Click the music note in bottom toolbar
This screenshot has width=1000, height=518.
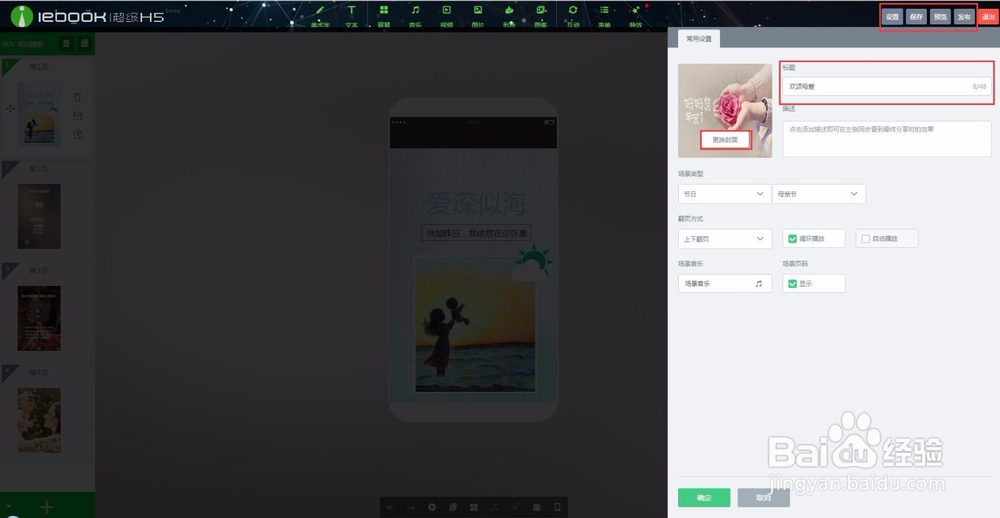point(494,507)
